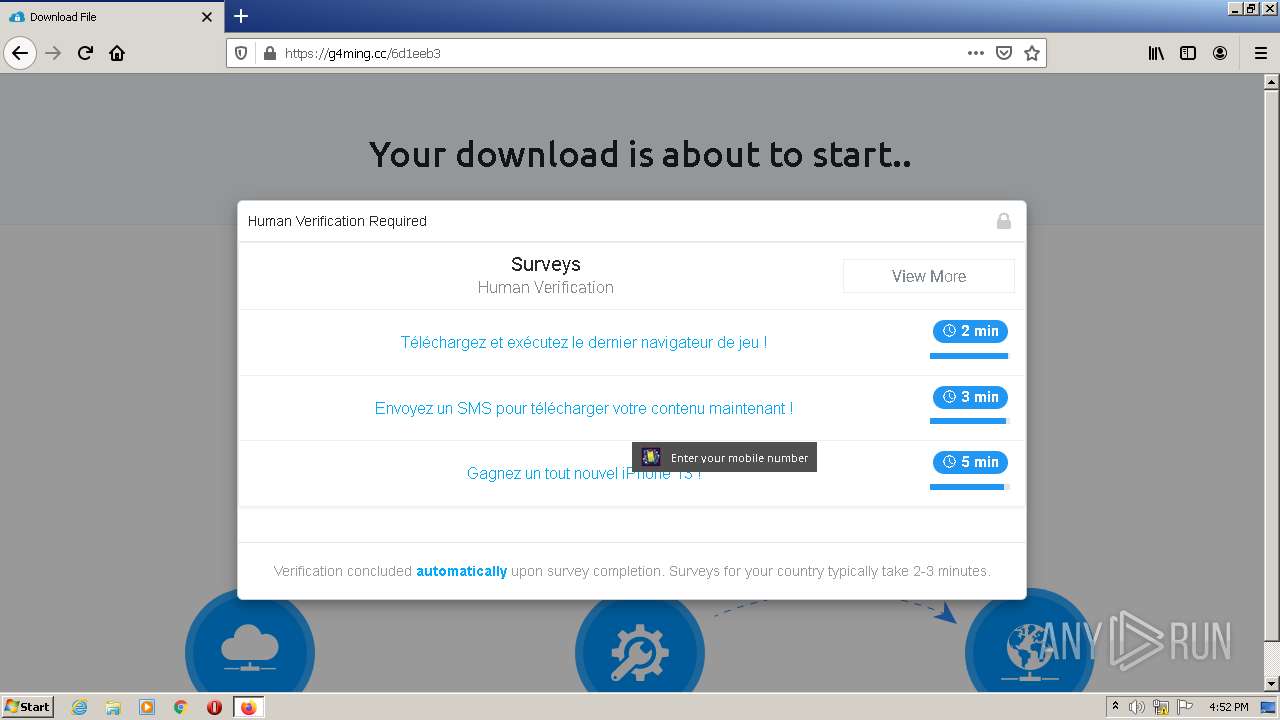Open the volume control in tray
Screen dimensions: 1280x720
pyautogui.click(x=1137, y=707)
